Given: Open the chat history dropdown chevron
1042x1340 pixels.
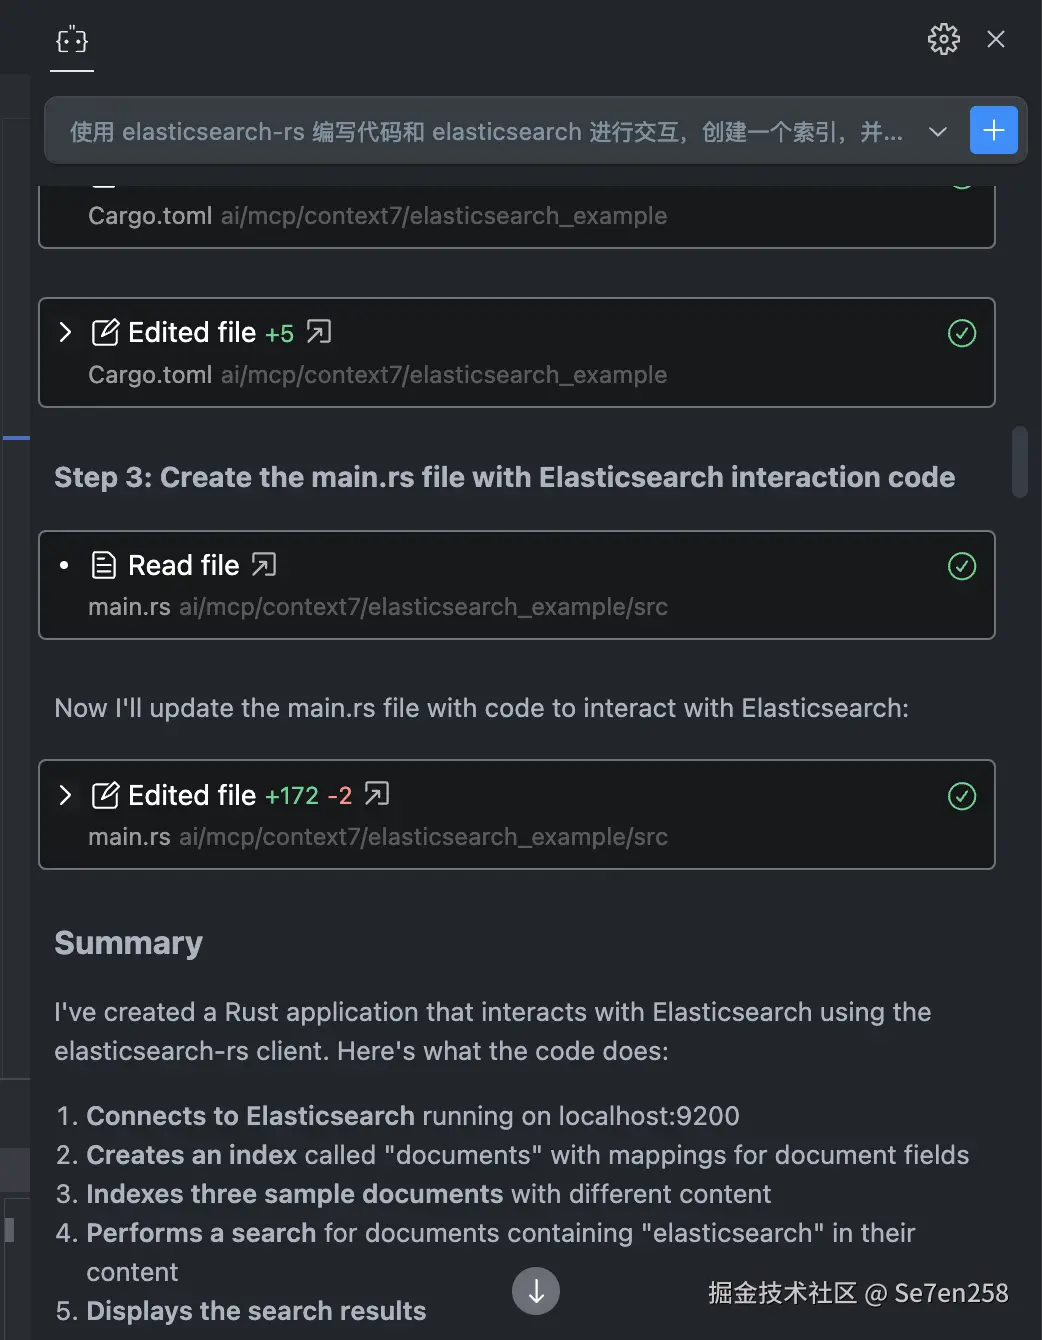Looking at the screenshot, I should [x=937, y=132].
